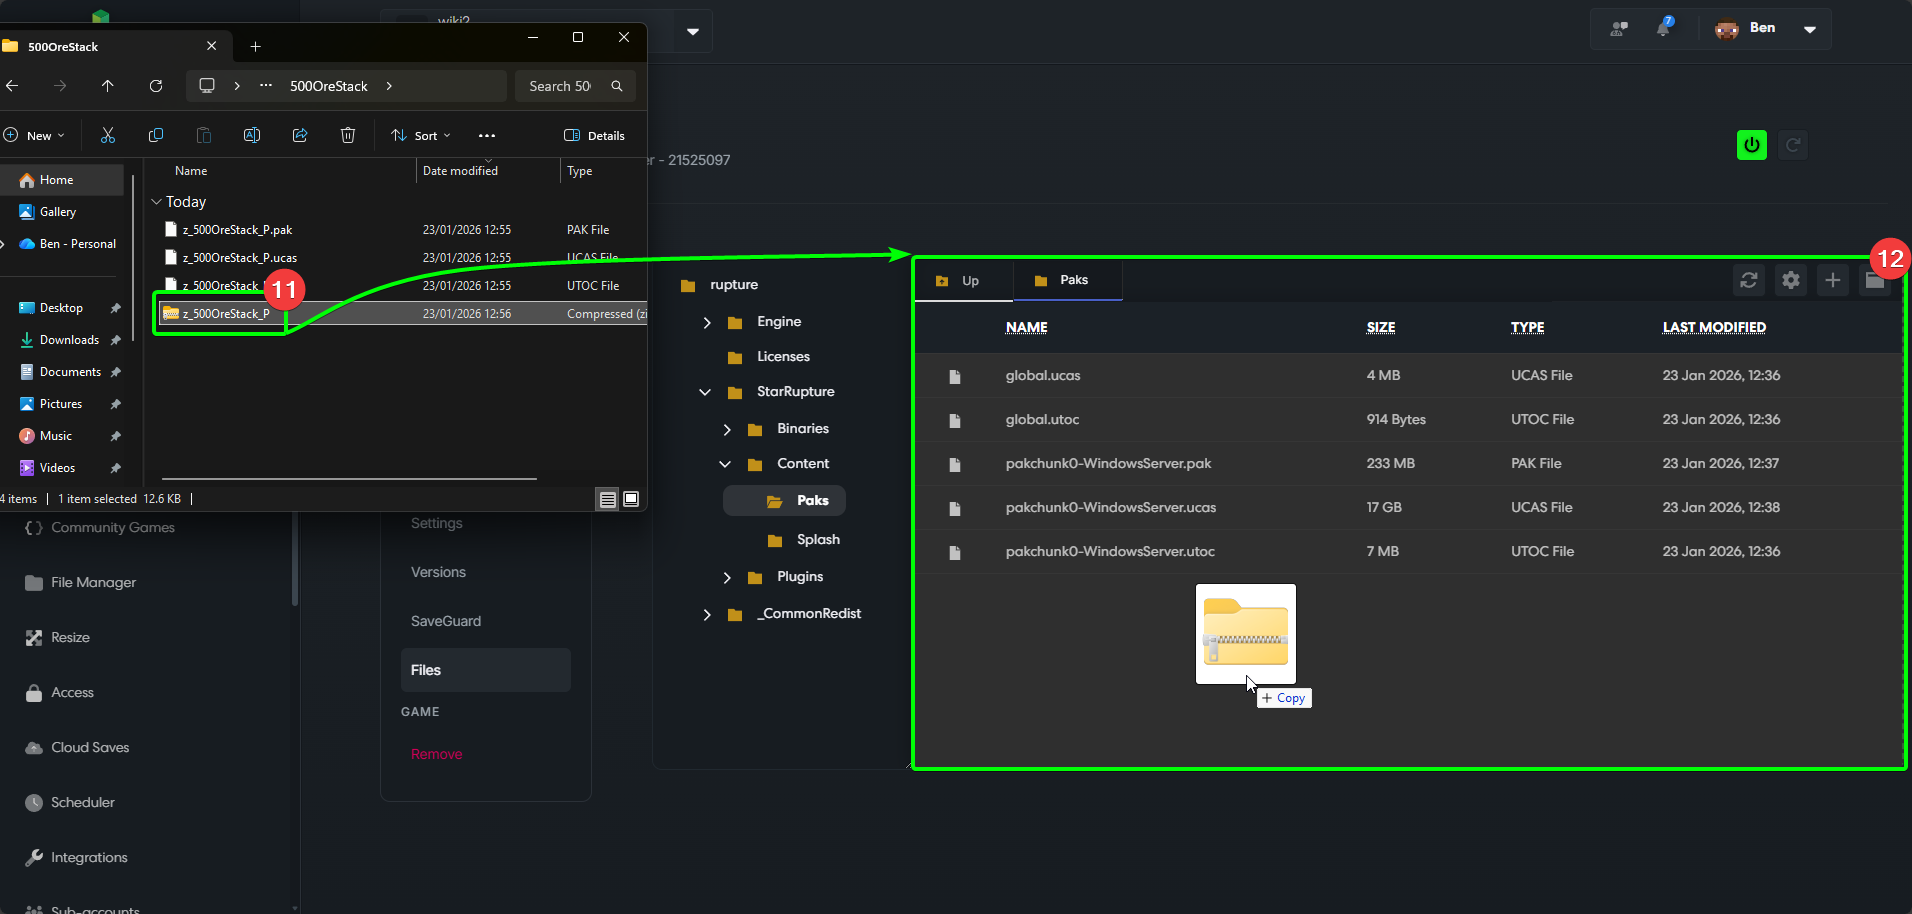1912x914 pixels.
Task: Click the red Remove link
Action: pos(436,754)
